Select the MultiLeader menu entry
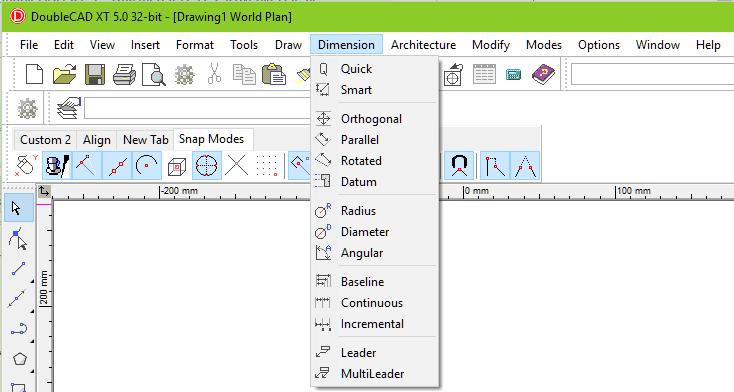734x392 pixels. click(374, 374)
